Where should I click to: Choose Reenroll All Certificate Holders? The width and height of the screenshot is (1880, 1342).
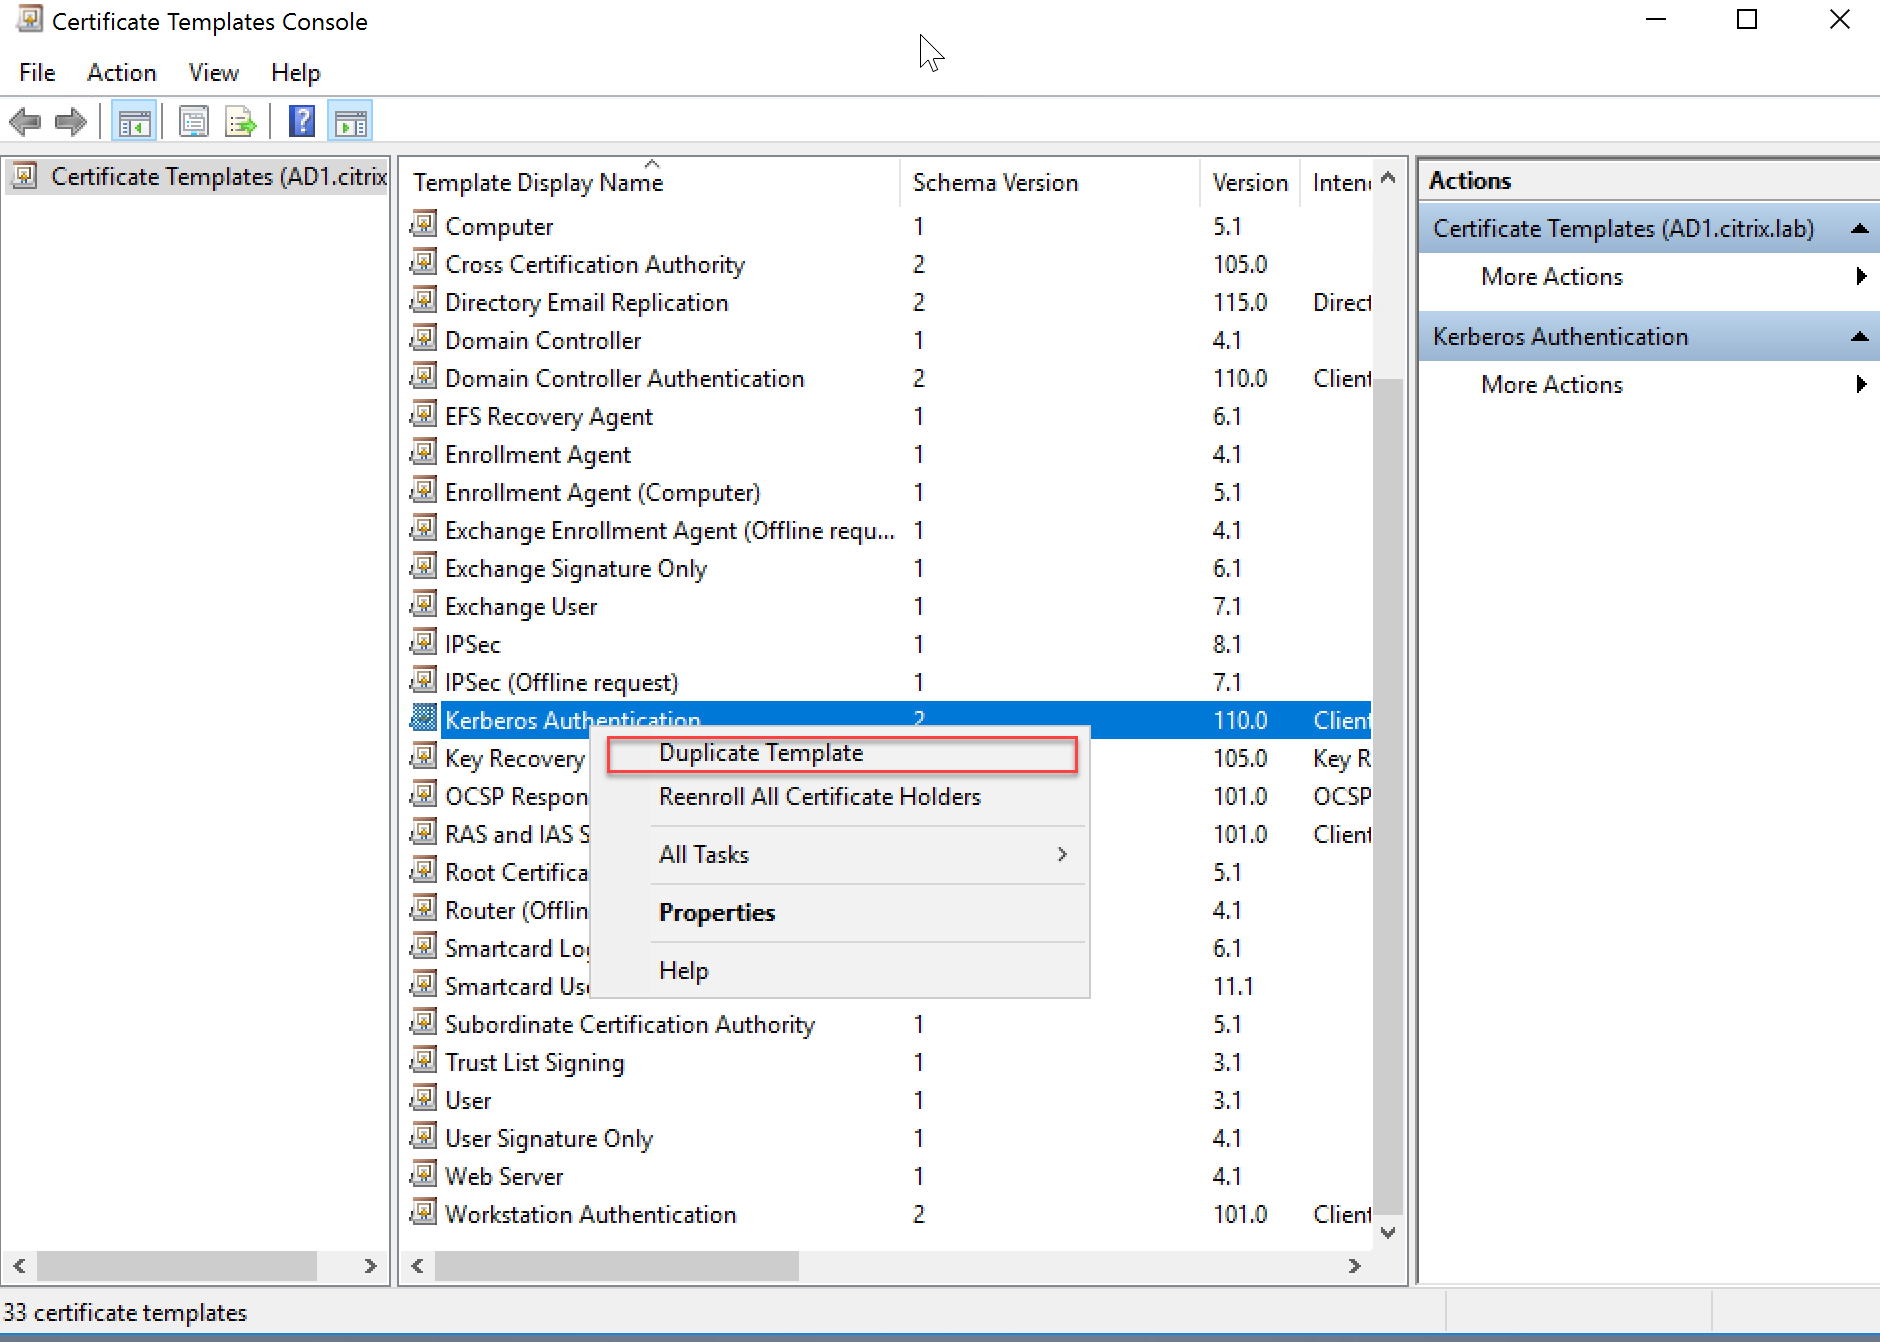click(x=819, y=797)
